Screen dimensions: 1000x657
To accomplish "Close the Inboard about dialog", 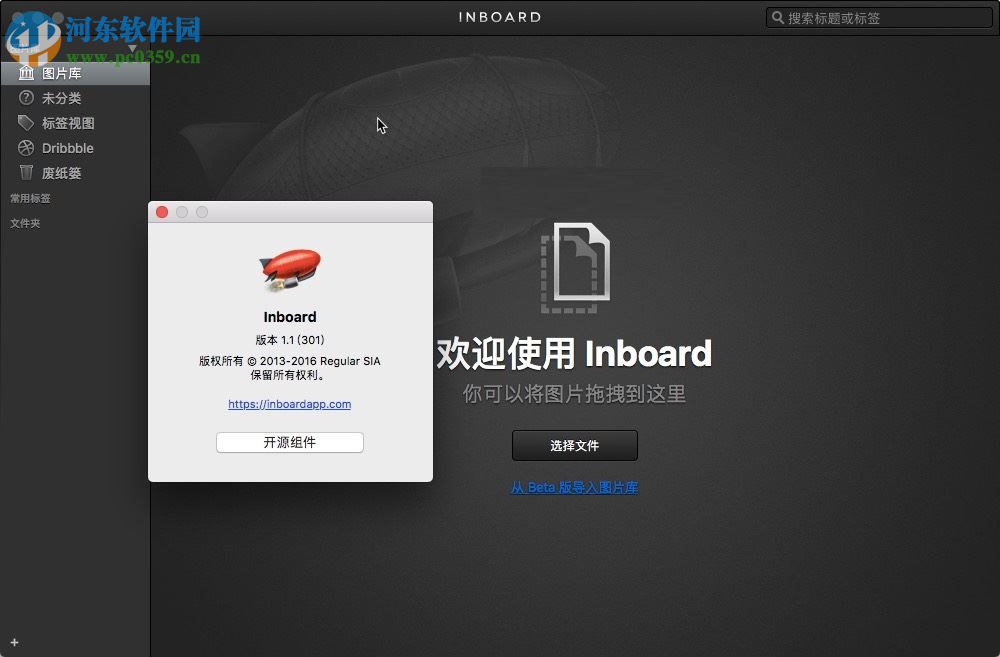I will coord(161,212).
